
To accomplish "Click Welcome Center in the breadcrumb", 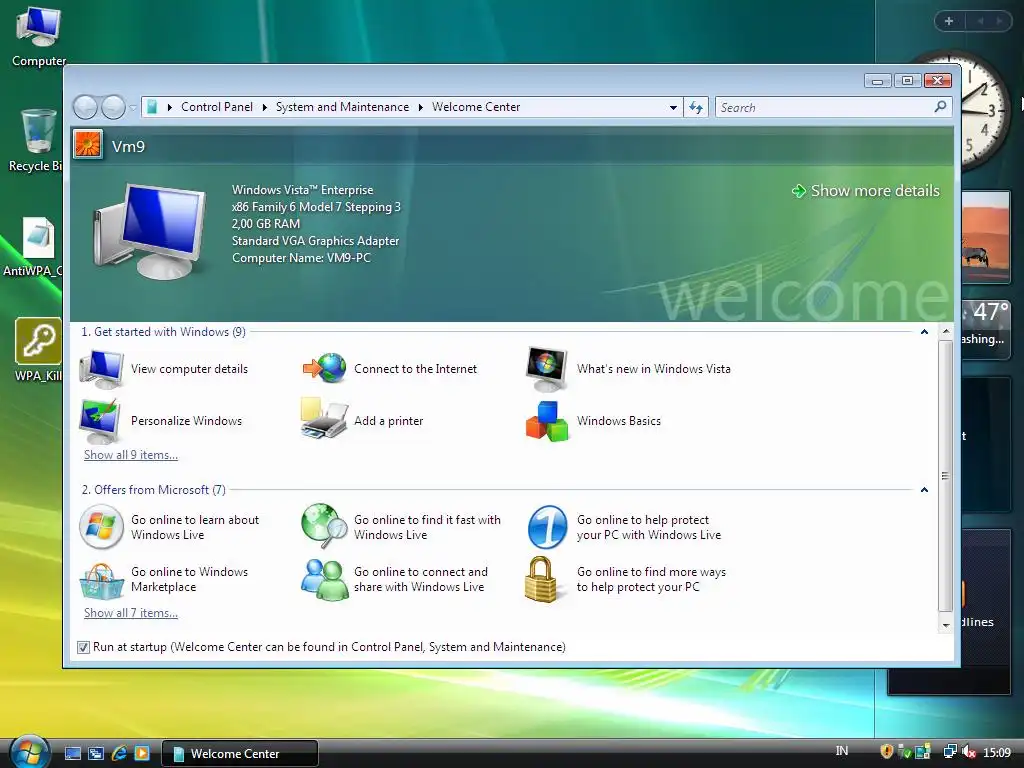I will 476,107.
